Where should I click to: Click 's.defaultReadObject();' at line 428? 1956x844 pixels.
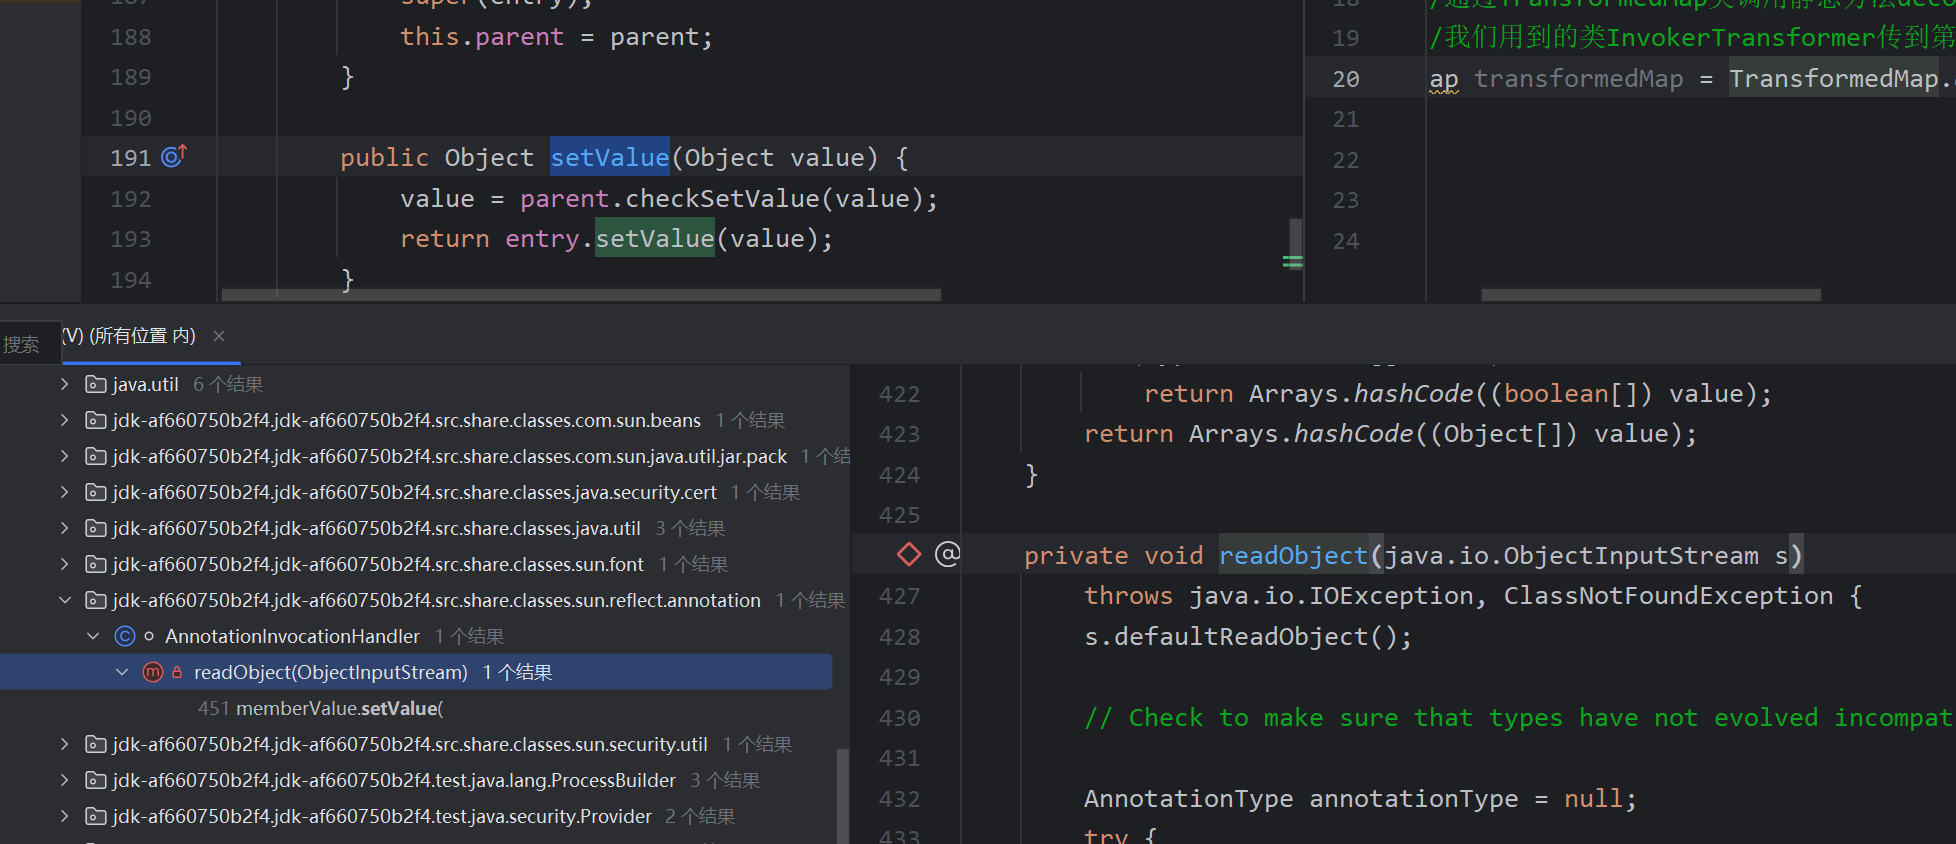click(1248, 637)
